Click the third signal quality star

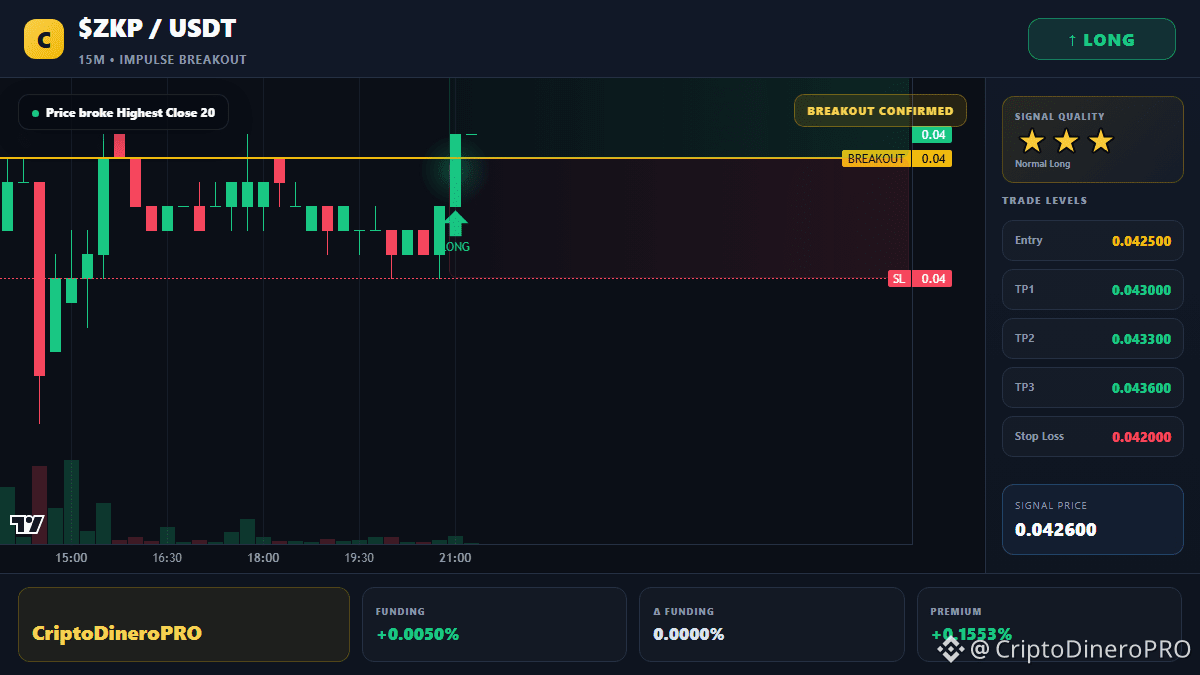(x=1100, y=141)
